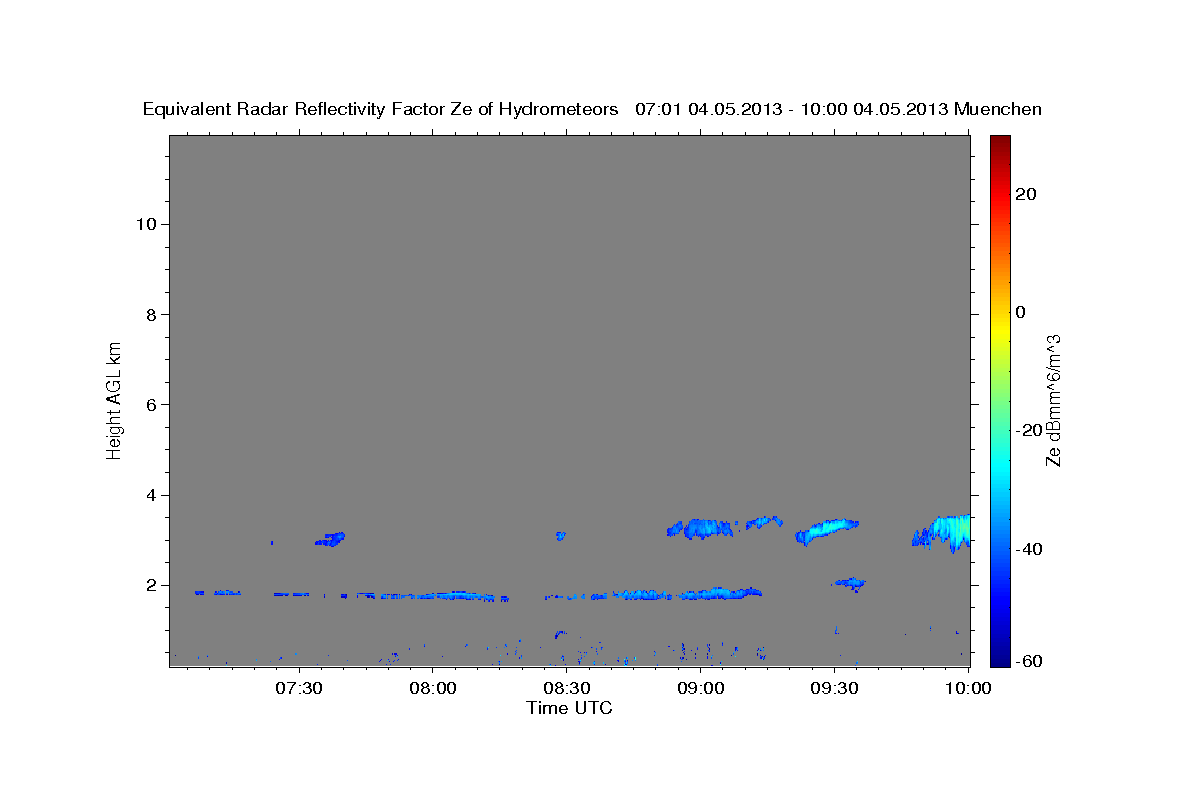Click the colorbar label '20'
The width and height of the screenshot is (1200, 800).
pyautogui.click(x=1025, y=194)
